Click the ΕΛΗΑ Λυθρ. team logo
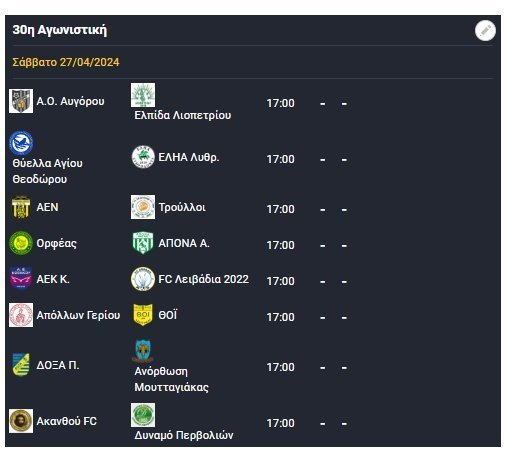The height and width of the screenshot is (467, 512). click(143, 157)
